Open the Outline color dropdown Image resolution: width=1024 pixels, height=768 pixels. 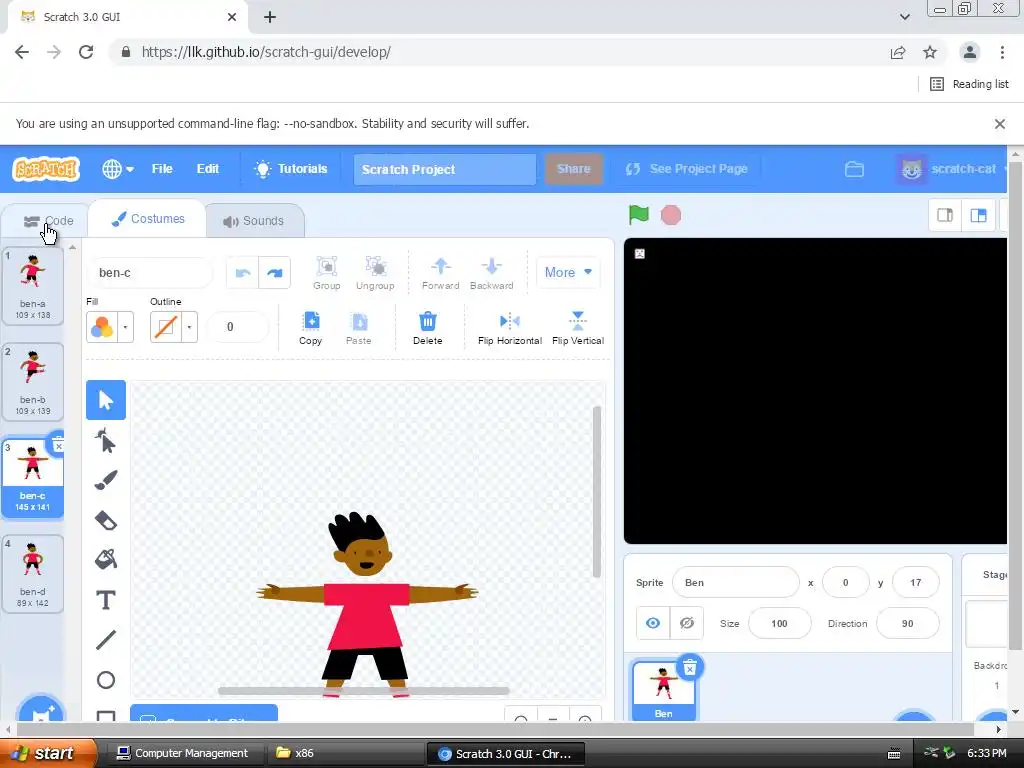pyautogui.click(x=189, y=327)
